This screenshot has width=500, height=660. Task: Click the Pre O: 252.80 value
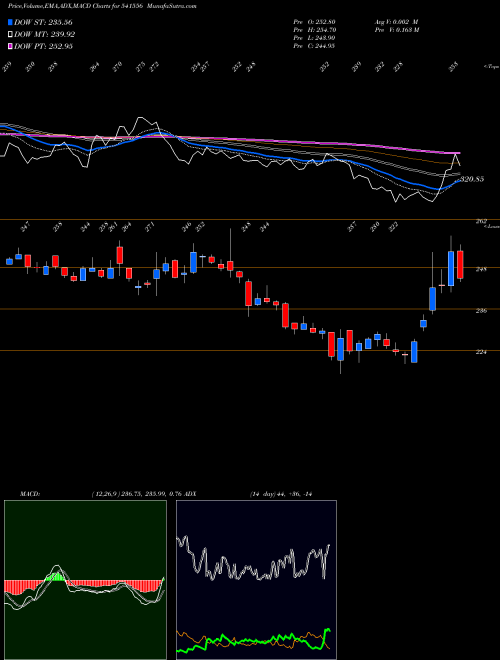pyautogui.click(x=314, y=21)
